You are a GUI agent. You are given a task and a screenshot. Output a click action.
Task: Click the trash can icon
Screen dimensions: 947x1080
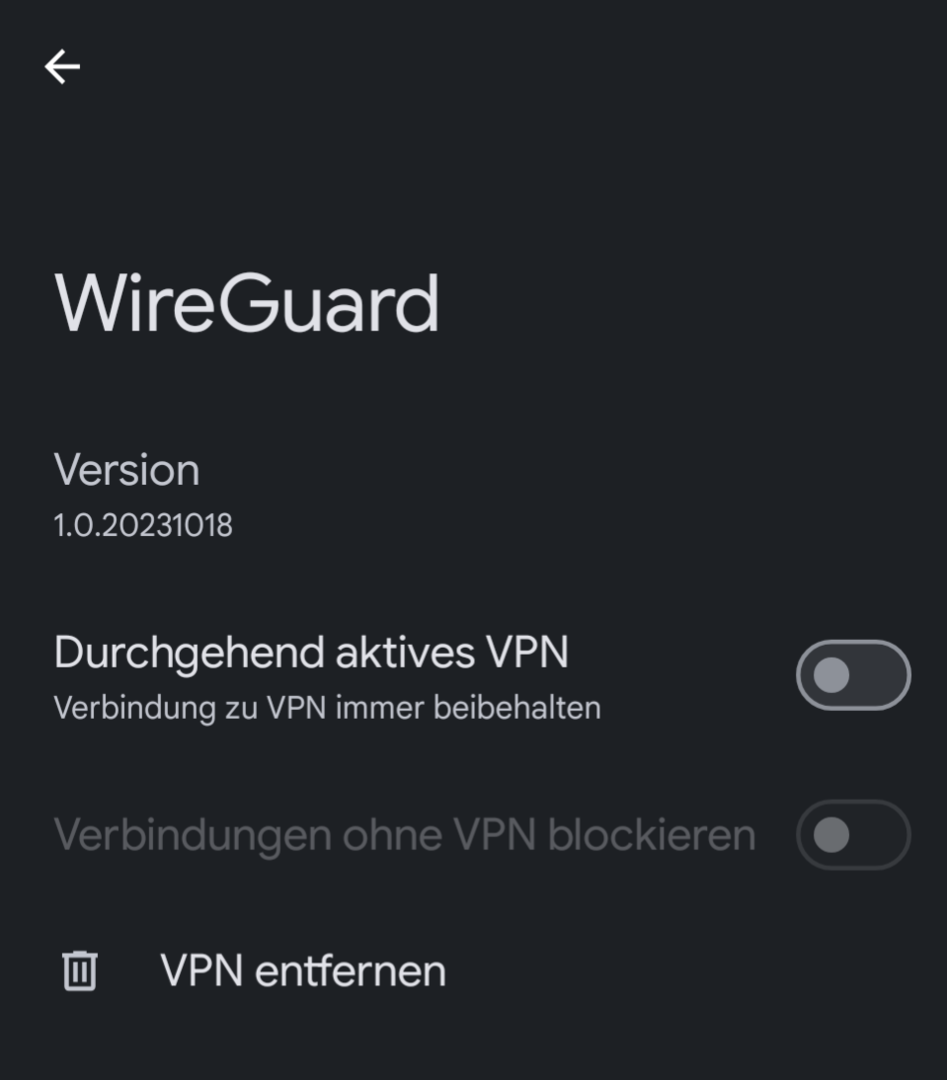tap(80, 971)
